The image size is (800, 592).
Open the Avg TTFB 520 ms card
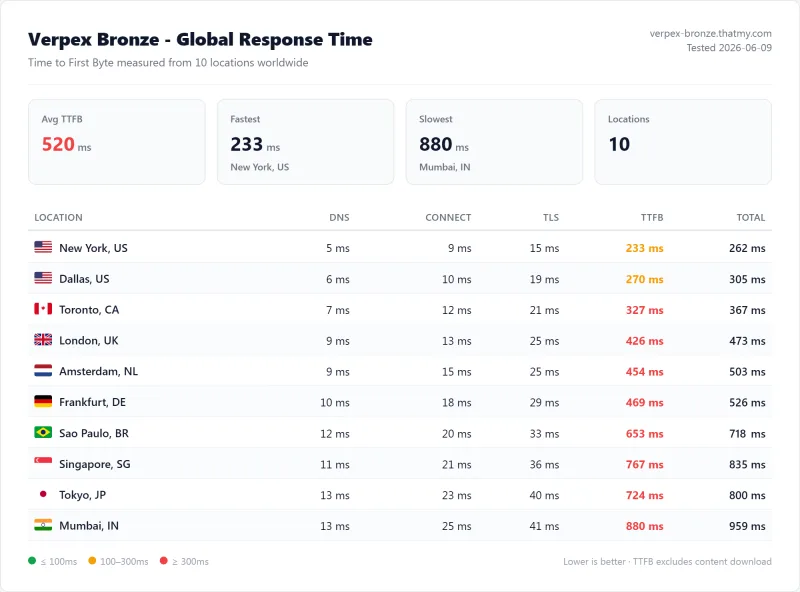117,142
